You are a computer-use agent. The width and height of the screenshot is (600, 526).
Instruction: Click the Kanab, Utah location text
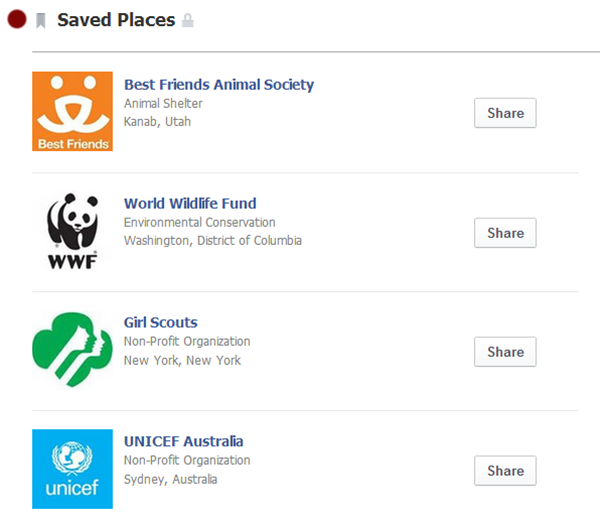point(157,122)
